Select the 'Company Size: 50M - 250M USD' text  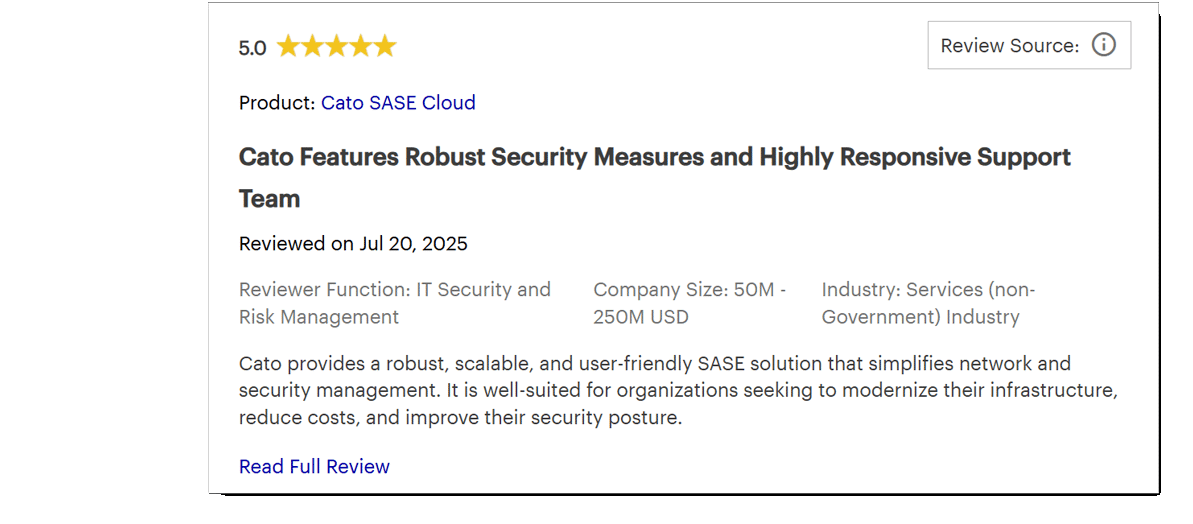689,303
